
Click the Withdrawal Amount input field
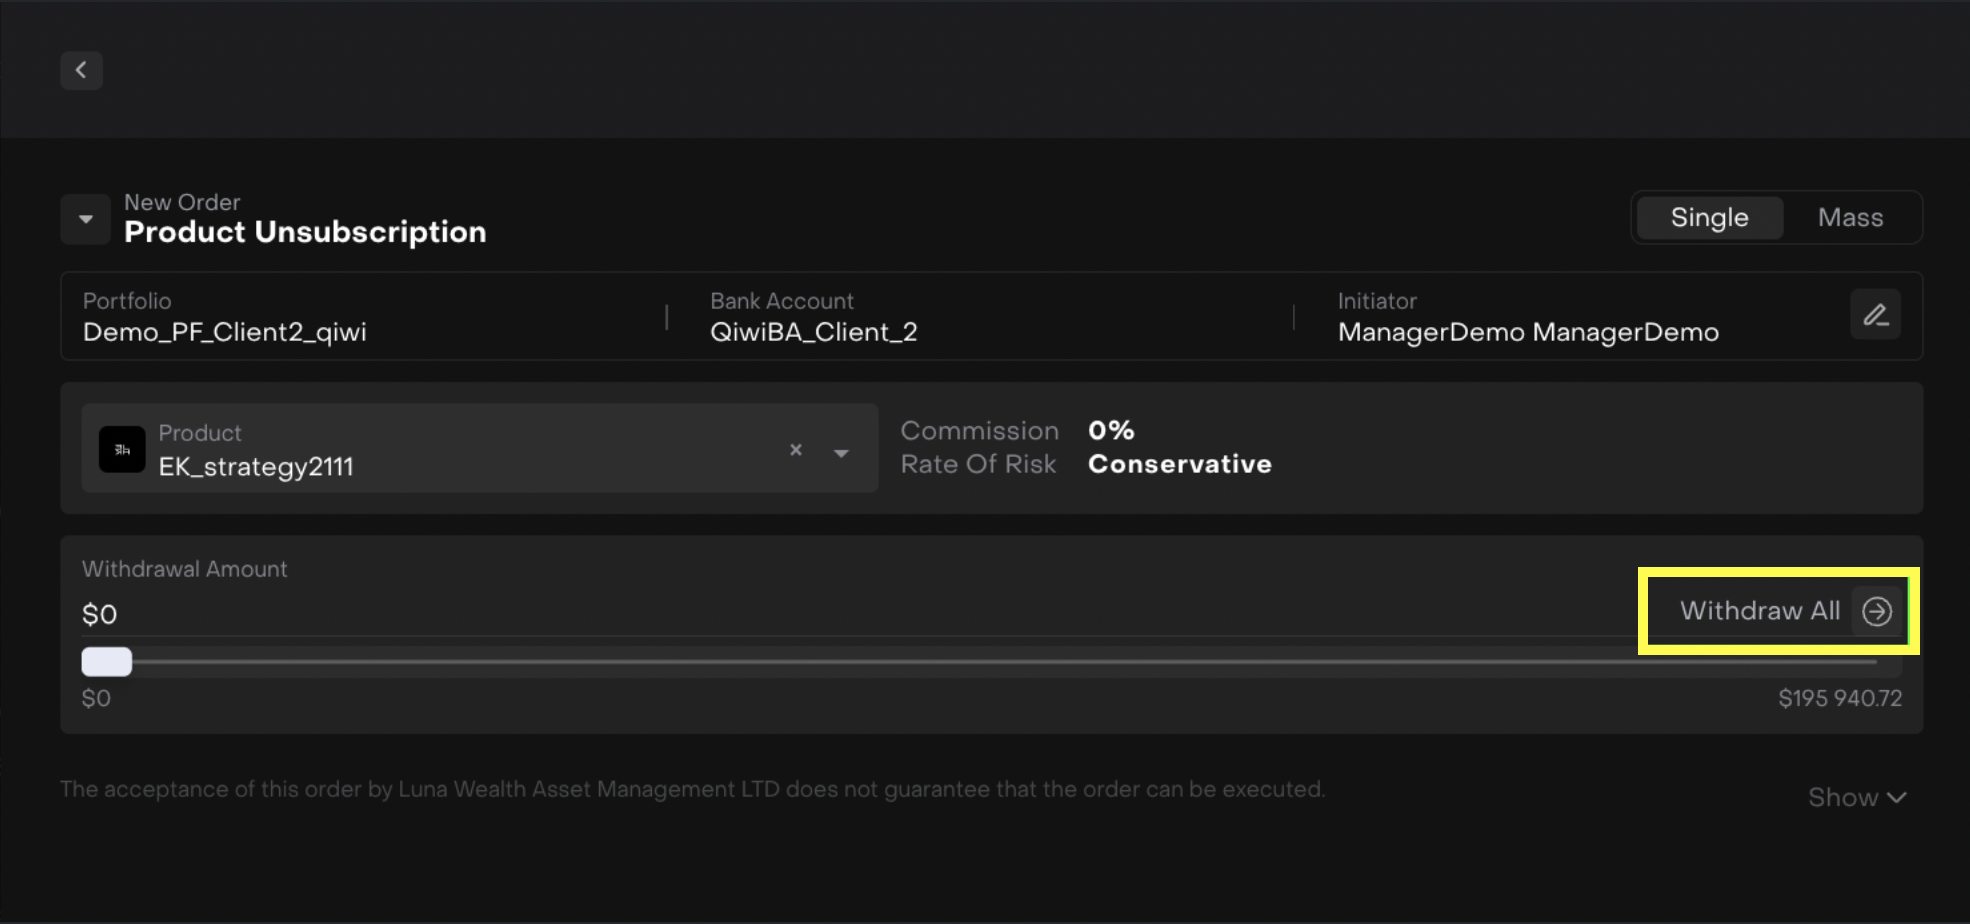point(800,613)
